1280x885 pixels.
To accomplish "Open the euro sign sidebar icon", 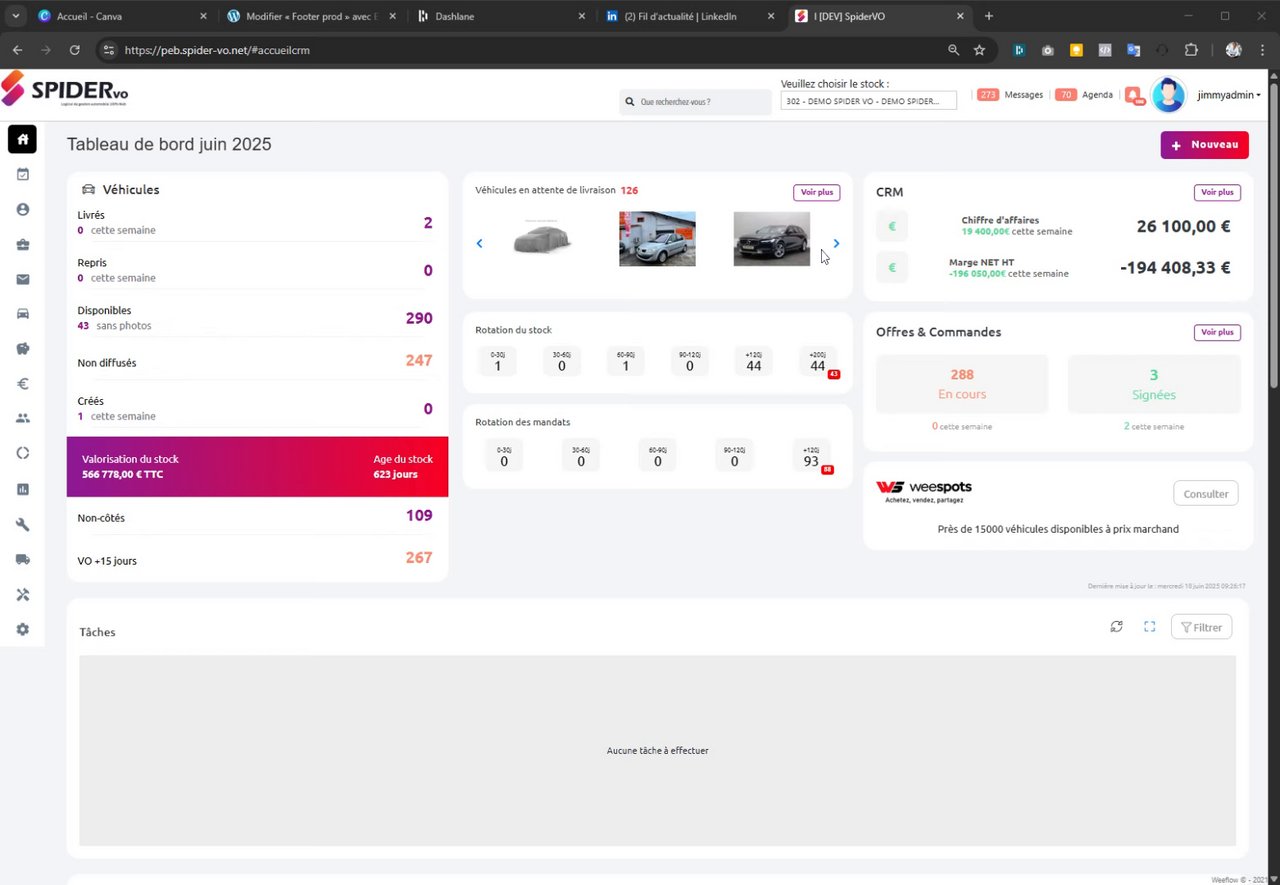I will 22,383.
